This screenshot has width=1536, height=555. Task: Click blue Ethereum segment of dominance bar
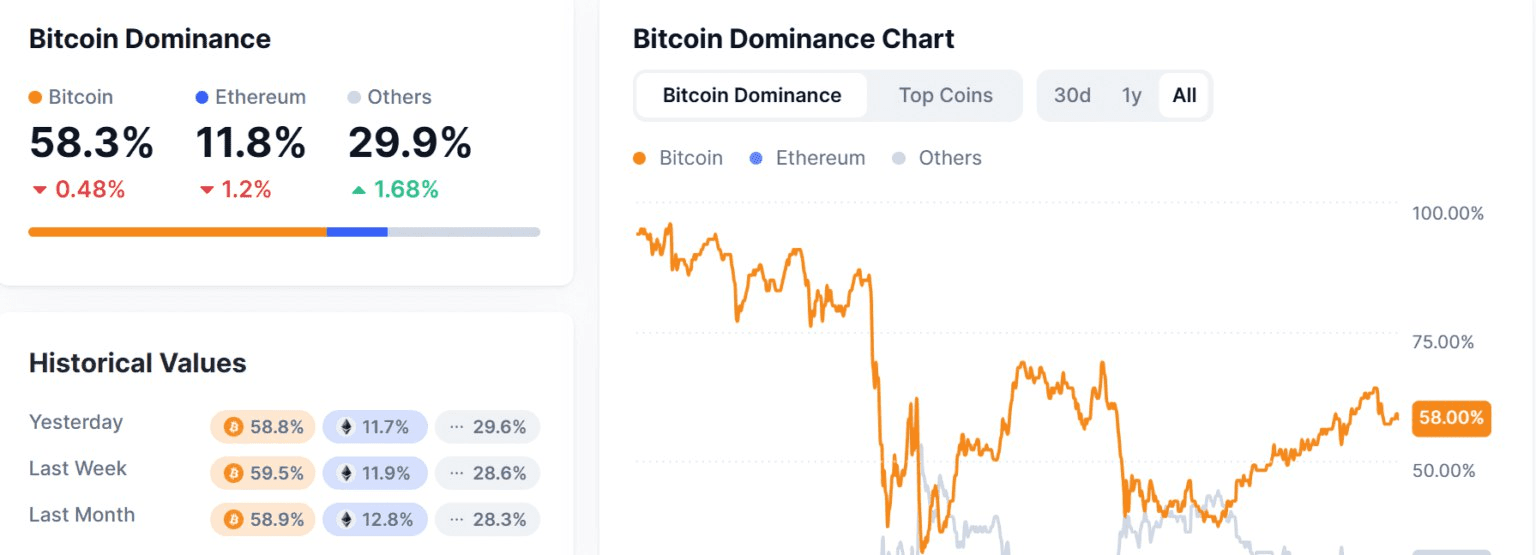pyautogui.click(x=357, y=232)
